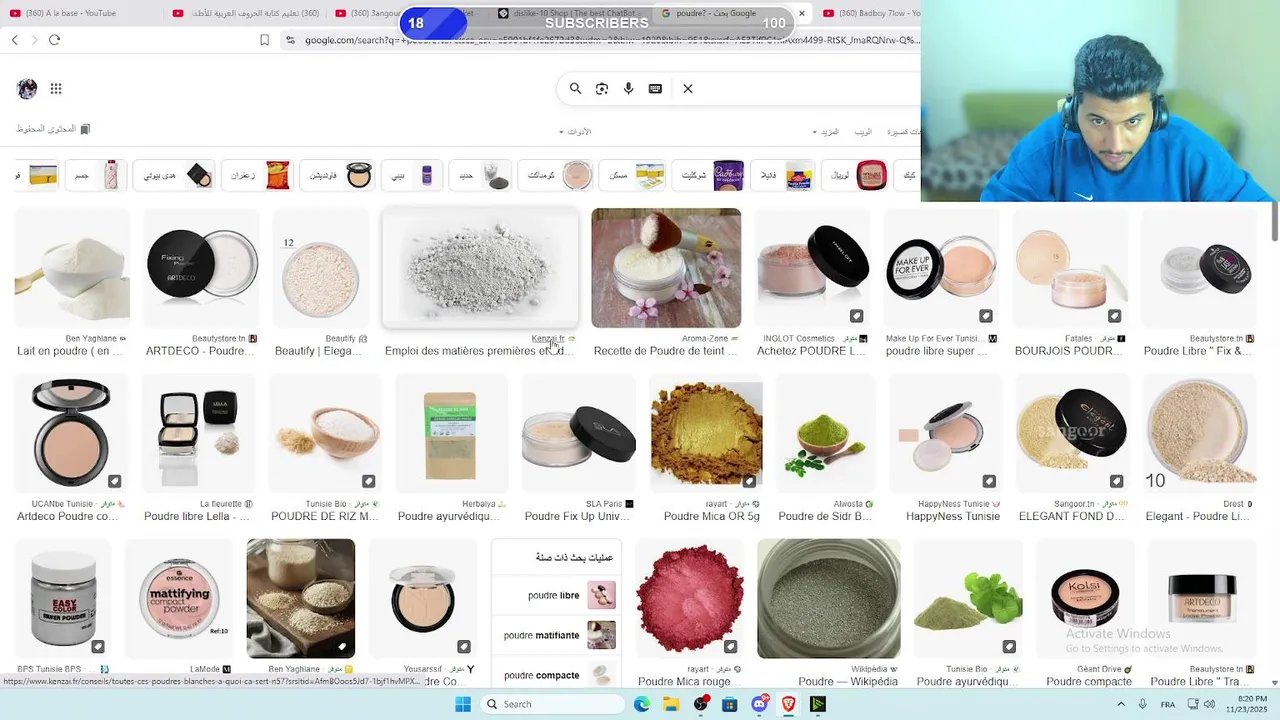This screenshot has height=720, width=1280.
Task: Open the Google account avatar
Action: pos(27,89)
